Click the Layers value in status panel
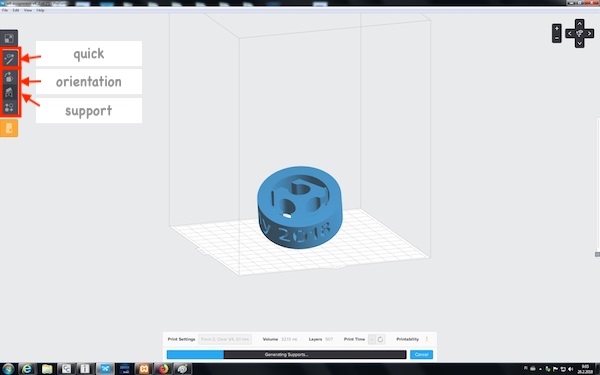 [x=329, y=339]
